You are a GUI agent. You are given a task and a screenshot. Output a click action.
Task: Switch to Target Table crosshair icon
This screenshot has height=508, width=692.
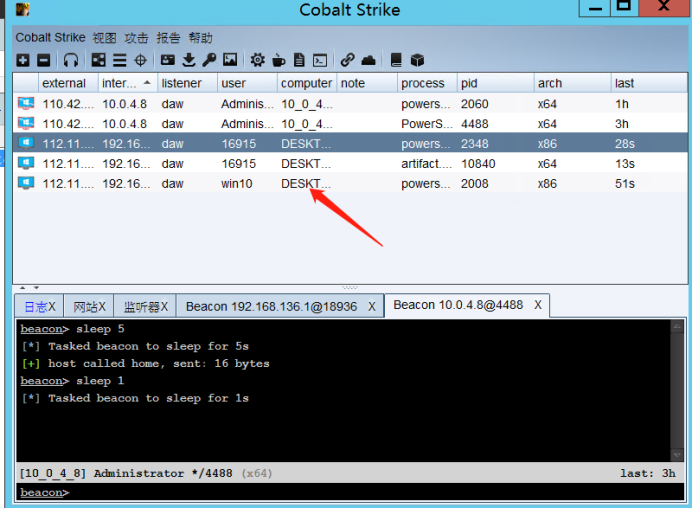(x=140, y=60)
